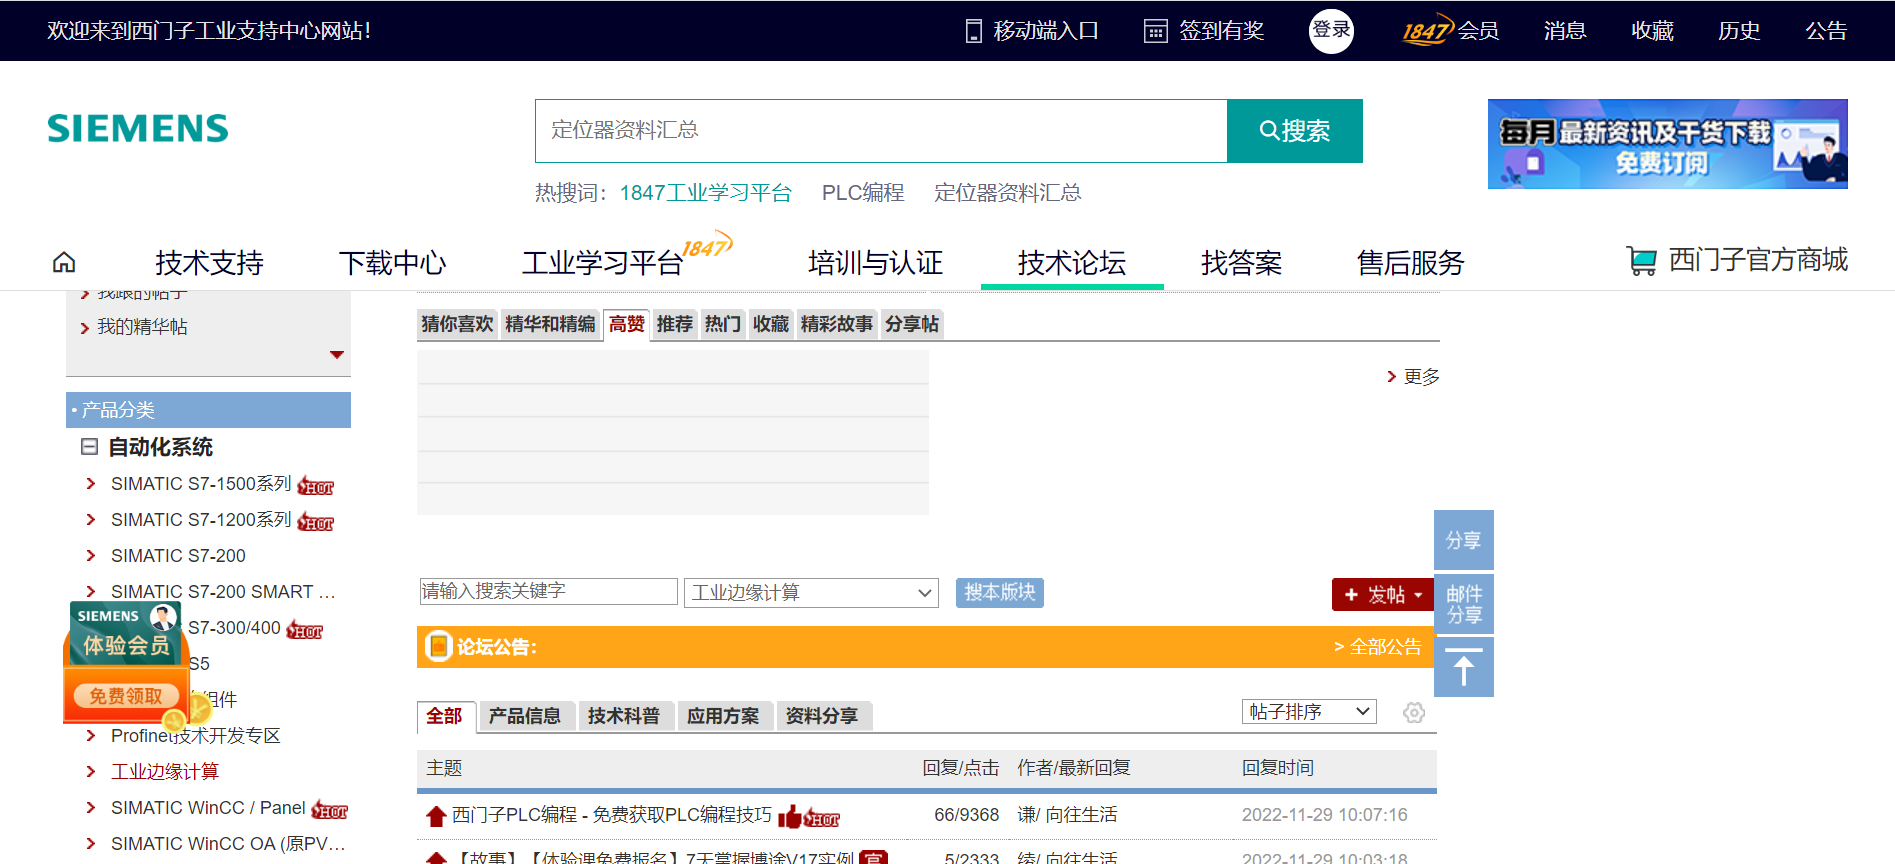
Task: Open the mobile entry phone icon
Action: [x=973, y=31]
